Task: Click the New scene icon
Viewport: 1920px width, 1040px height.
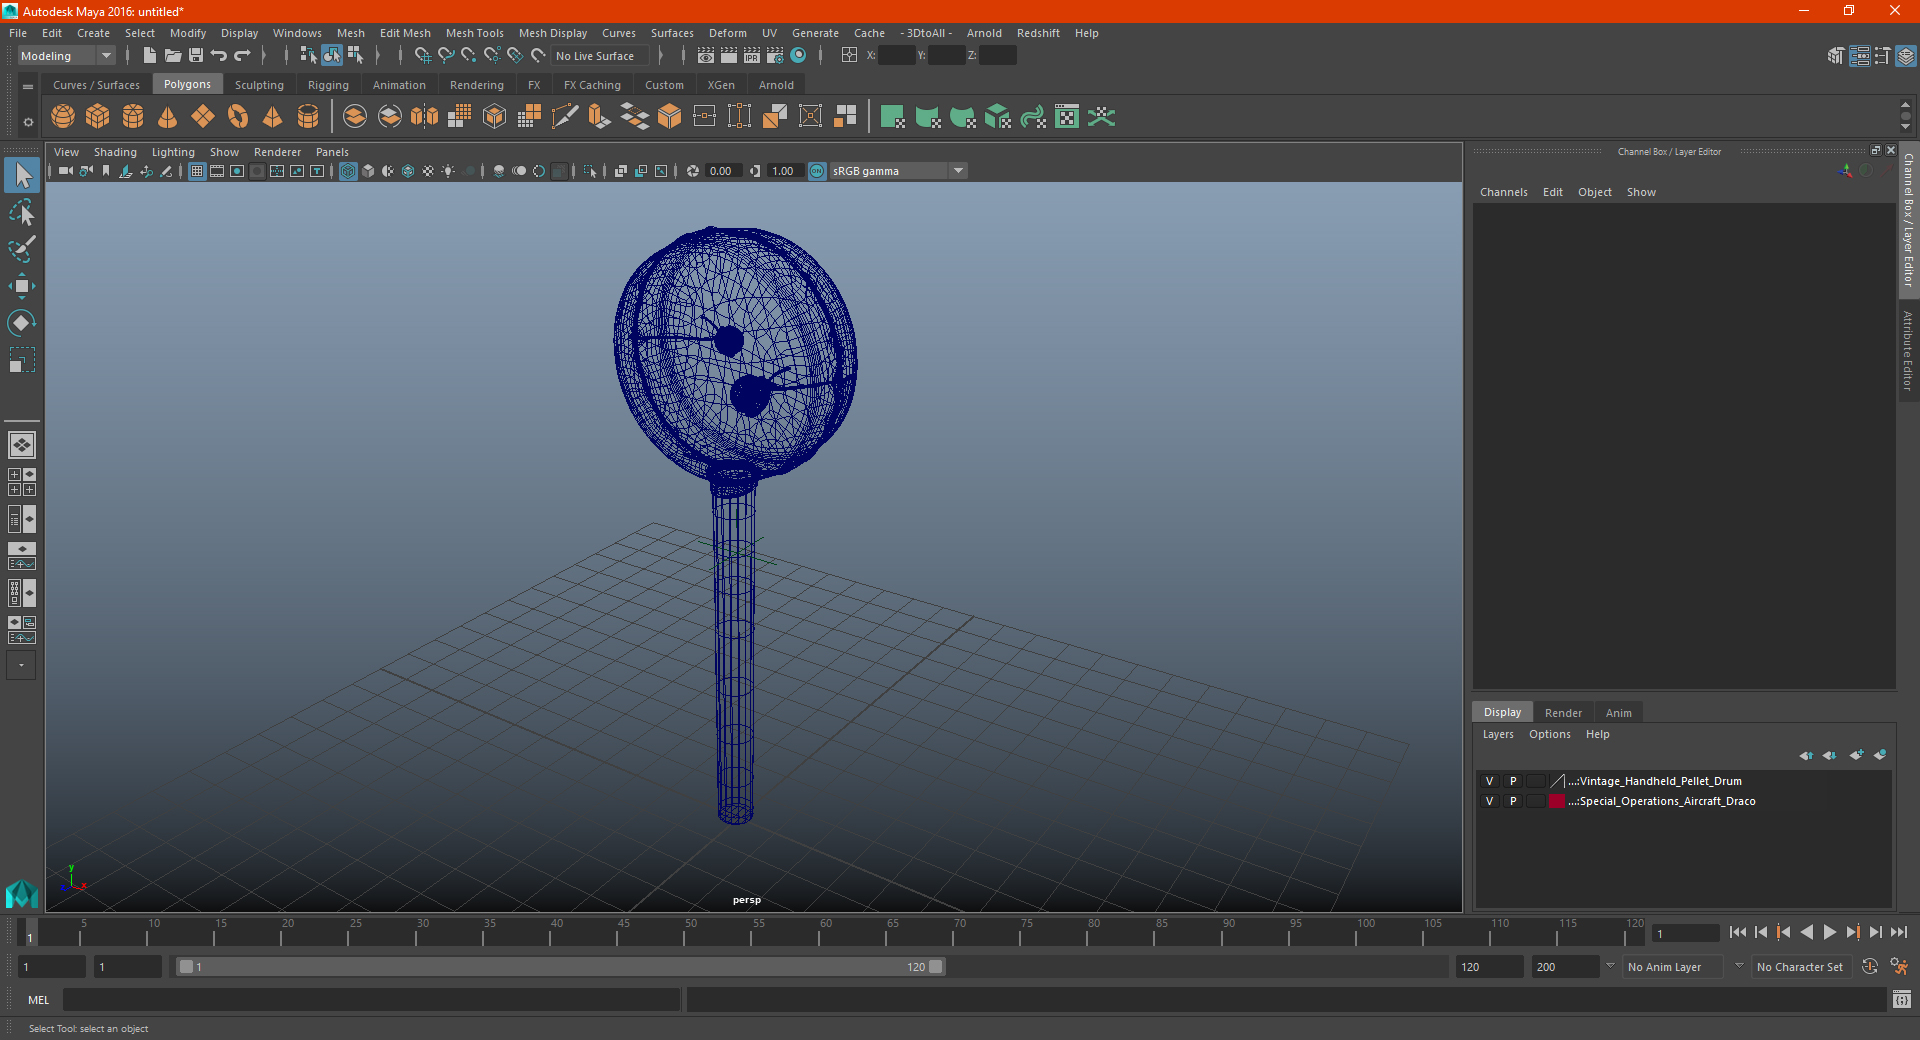Action: [150, 56]
